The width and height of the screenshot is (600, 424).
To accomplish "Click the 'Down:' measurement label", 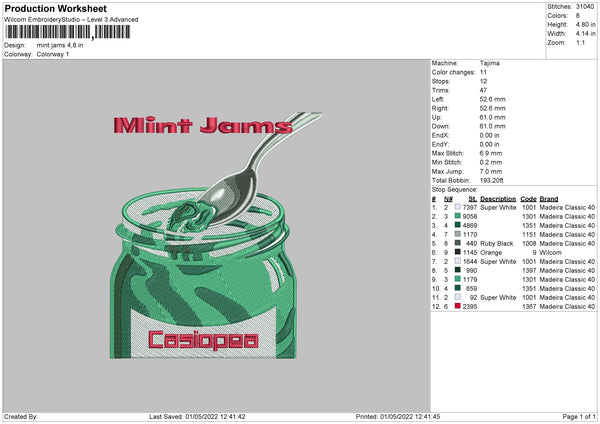I will pyautogui.click(x=440, y=126).
